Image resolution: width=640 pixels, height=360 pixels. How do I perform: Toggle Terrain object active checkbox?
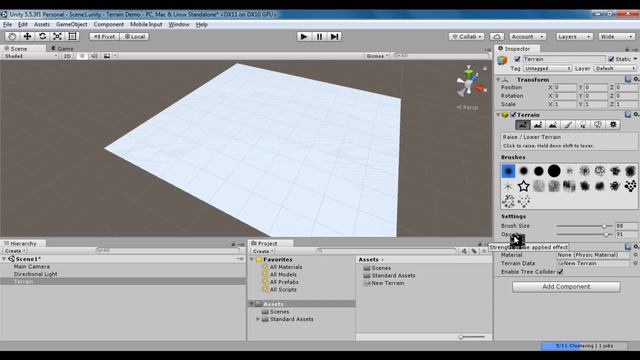tap(518, 59)
